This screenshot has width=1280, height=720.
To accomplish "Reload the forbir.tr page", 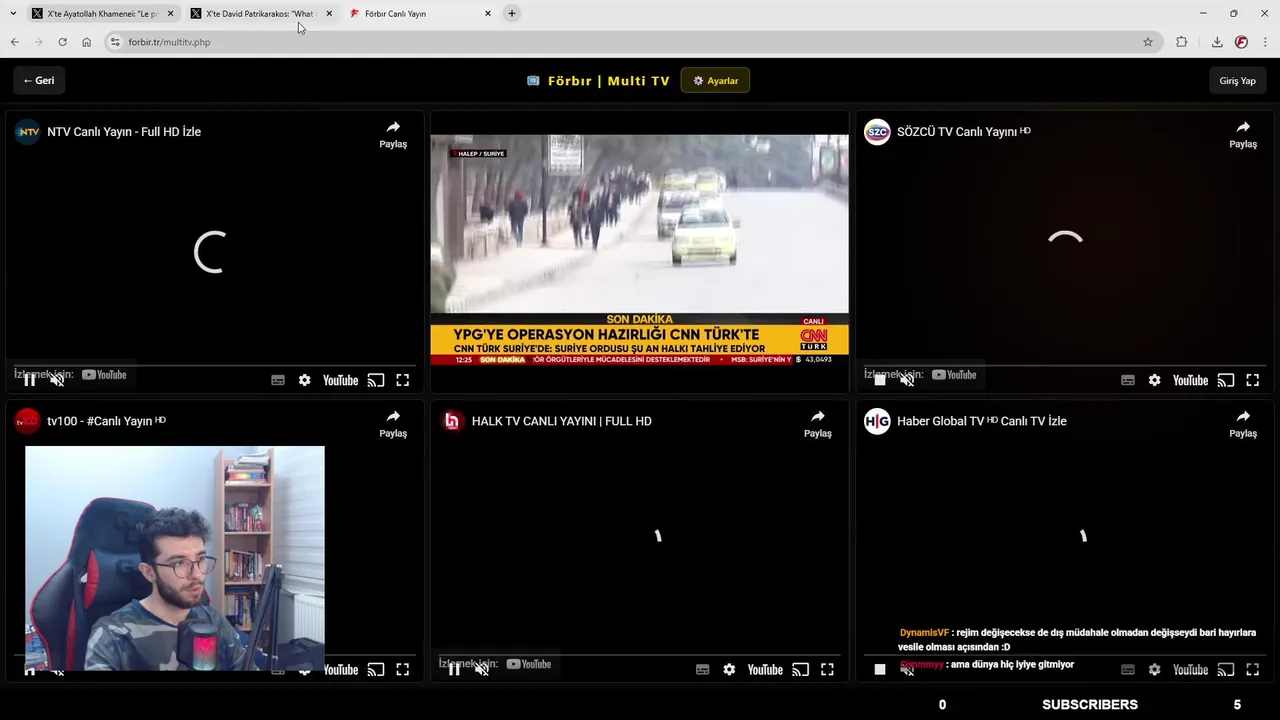I will [x=62, y=42].
